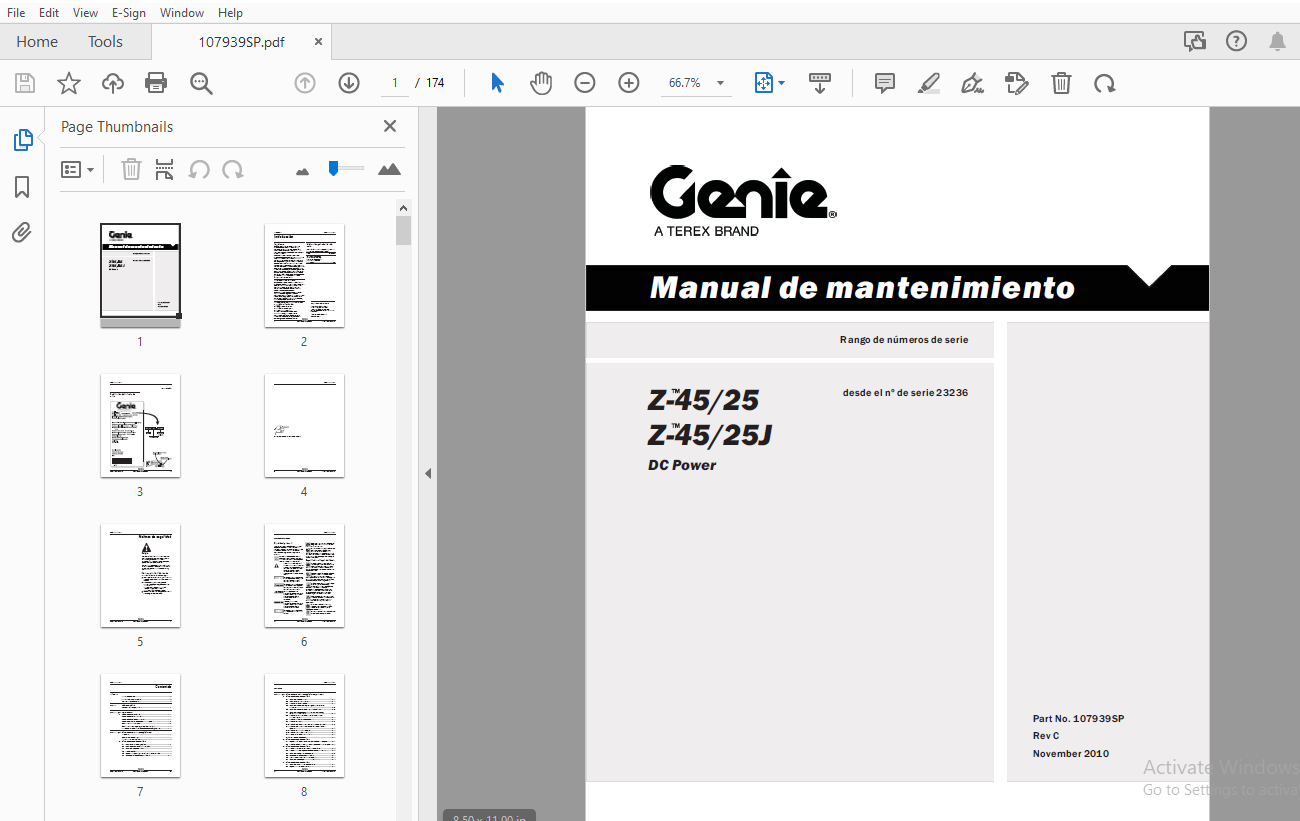Close the Page Thumbnails panel

pos(390,126)
